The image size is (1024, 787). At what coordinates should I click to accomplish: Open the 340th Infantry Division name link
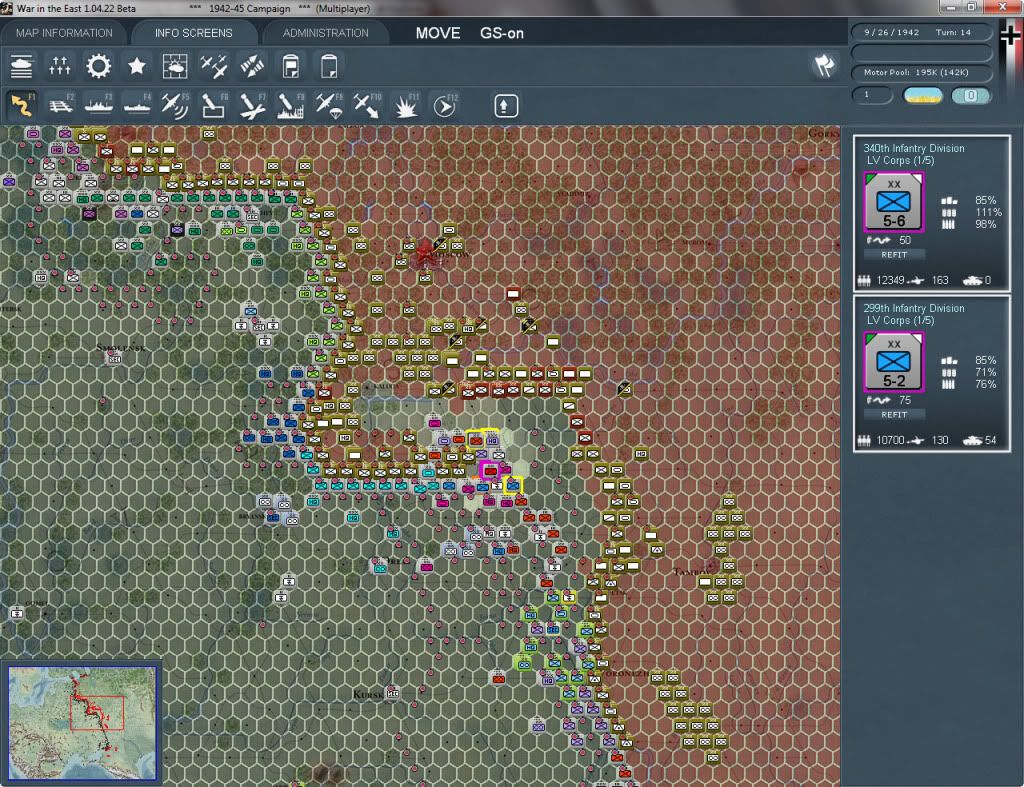[x=914, y=148]
